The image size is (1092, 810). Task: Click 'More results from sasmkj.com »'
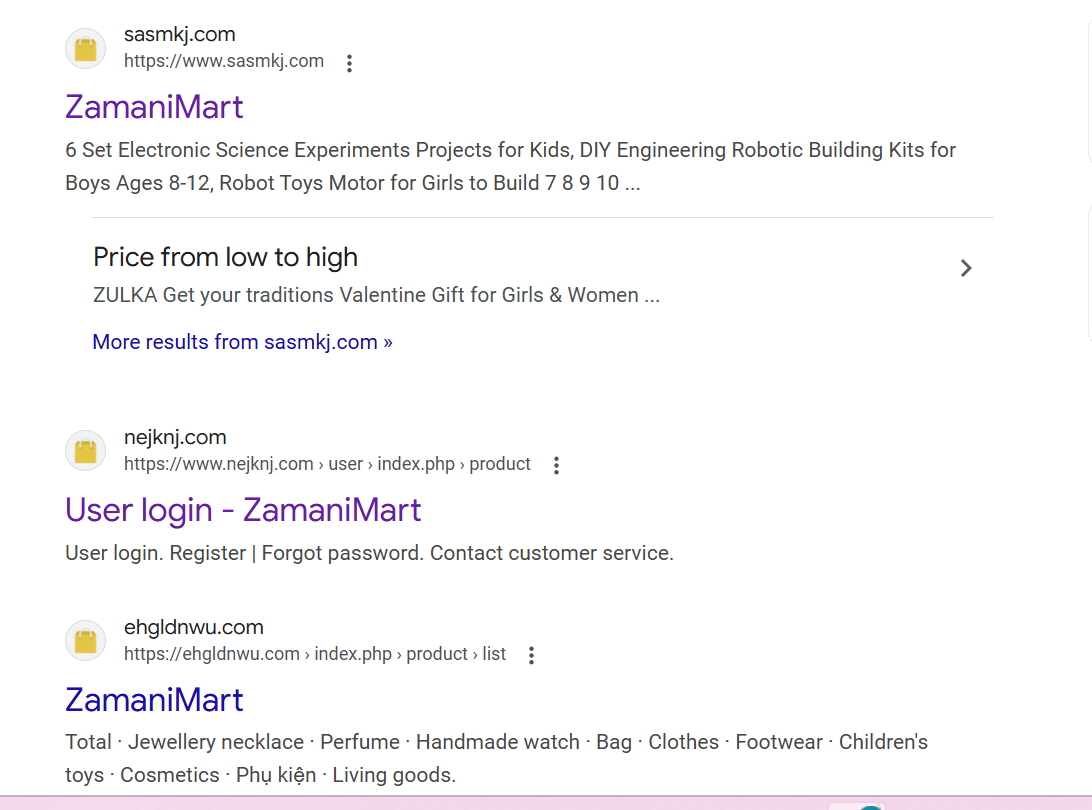(x=242, y=342)
